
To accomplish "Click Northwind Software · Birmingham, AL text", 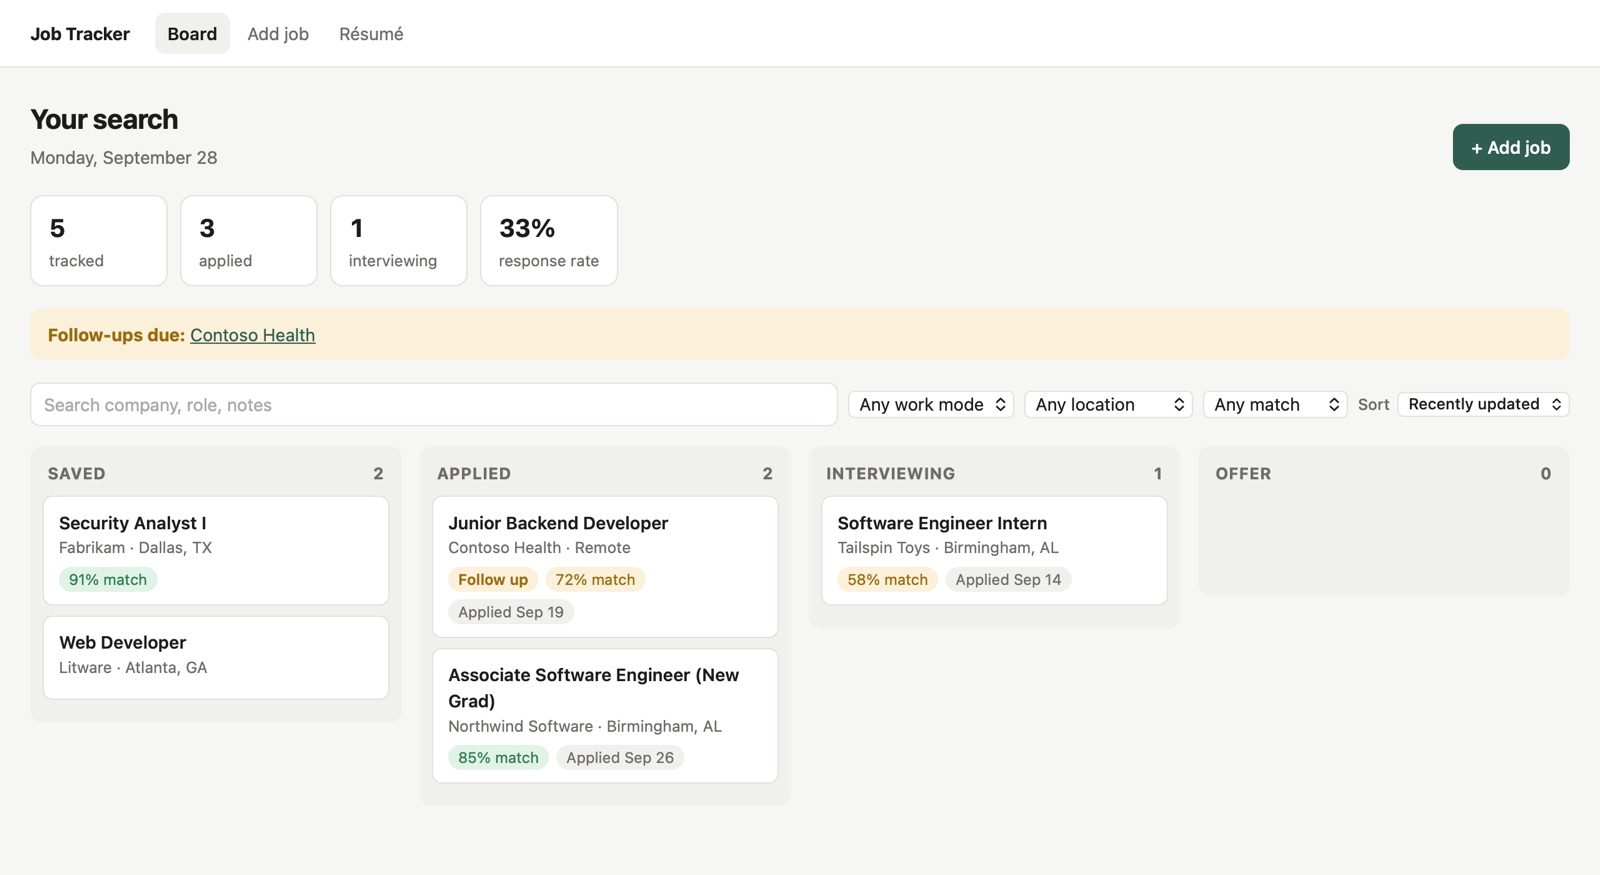I will click(x=585, y=727).
